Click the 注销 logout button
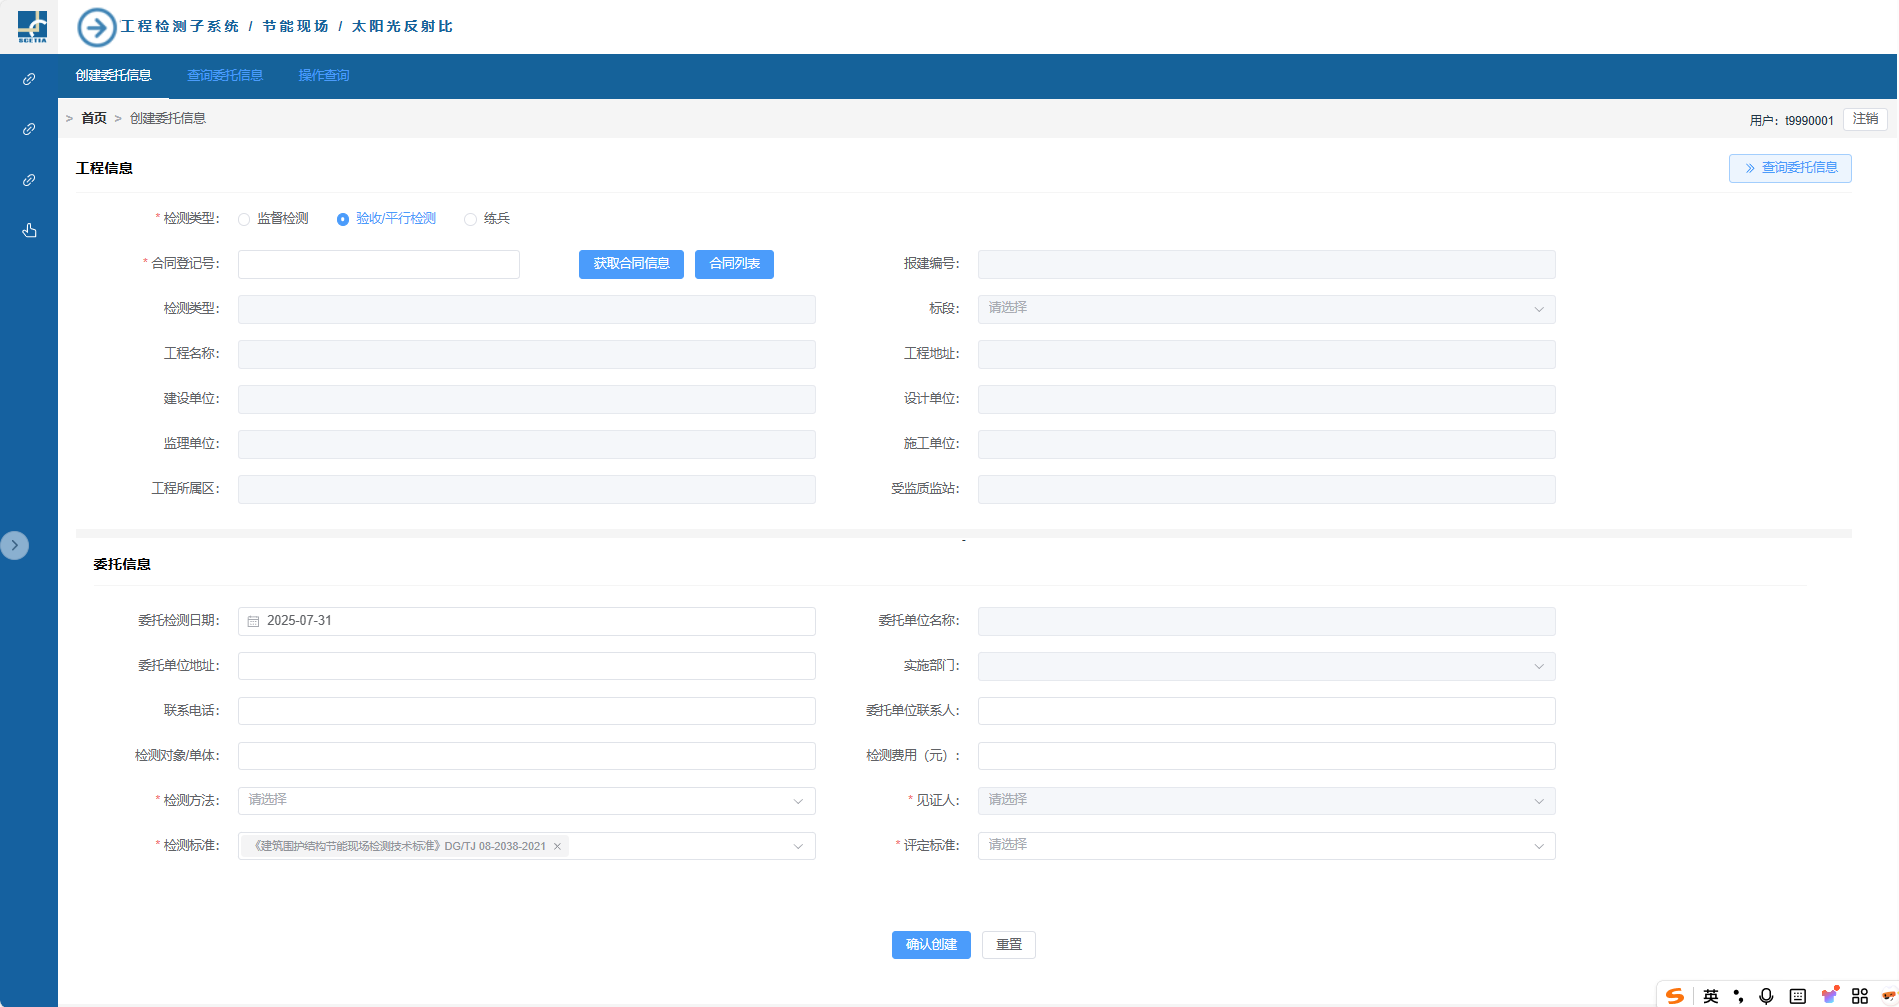 click(x=1864, y=119)
